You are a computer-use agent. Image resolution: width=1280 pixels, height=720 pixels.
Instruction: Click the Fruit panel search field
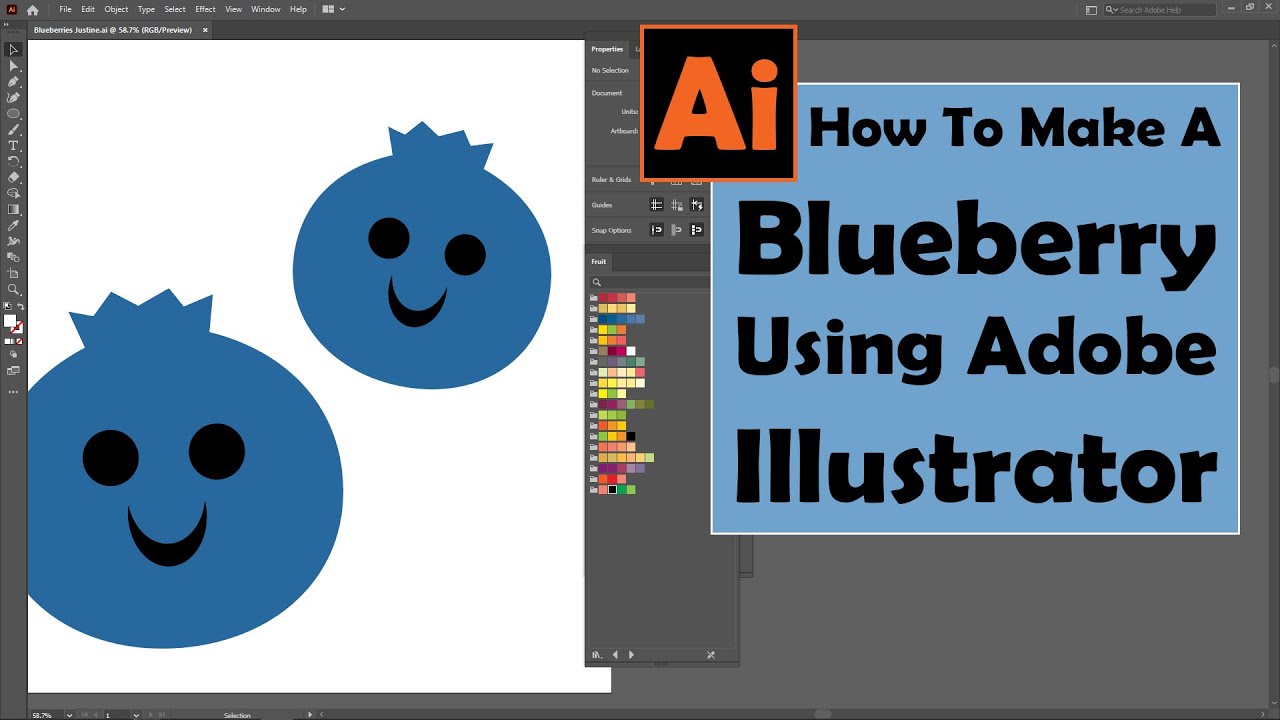650,283
